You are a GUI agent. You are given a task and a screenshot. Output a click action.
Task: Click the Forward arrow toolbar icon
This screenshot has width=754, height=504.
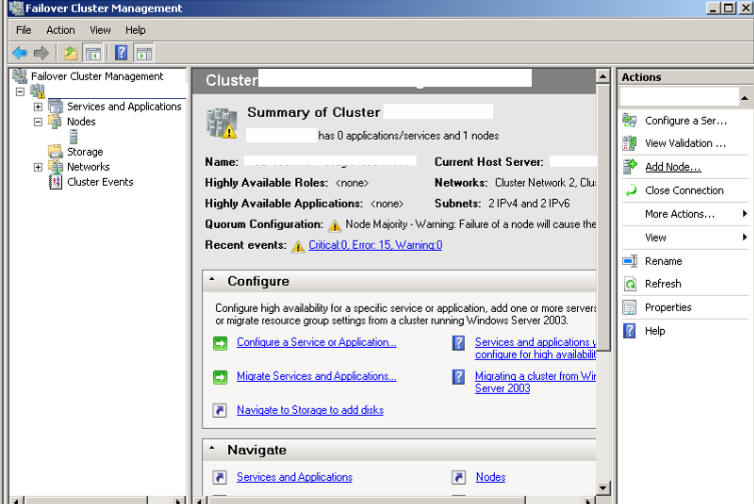point(41,52)
